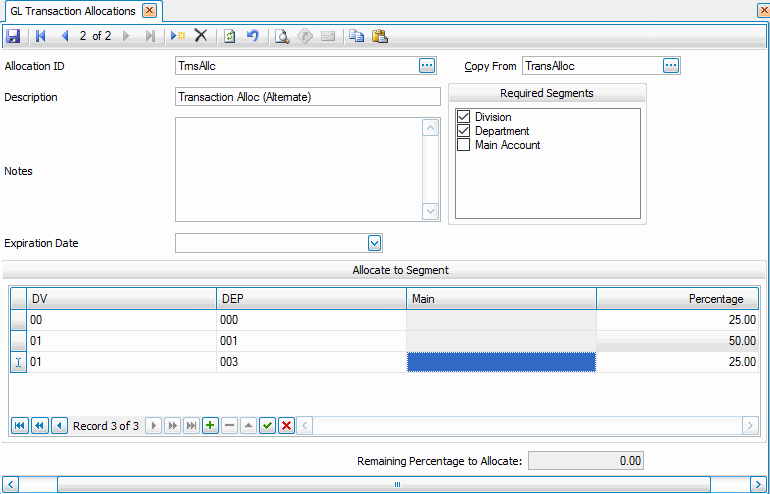Click the paste clipboard toolbar icon
770x494 pixels.
(380, 36)
